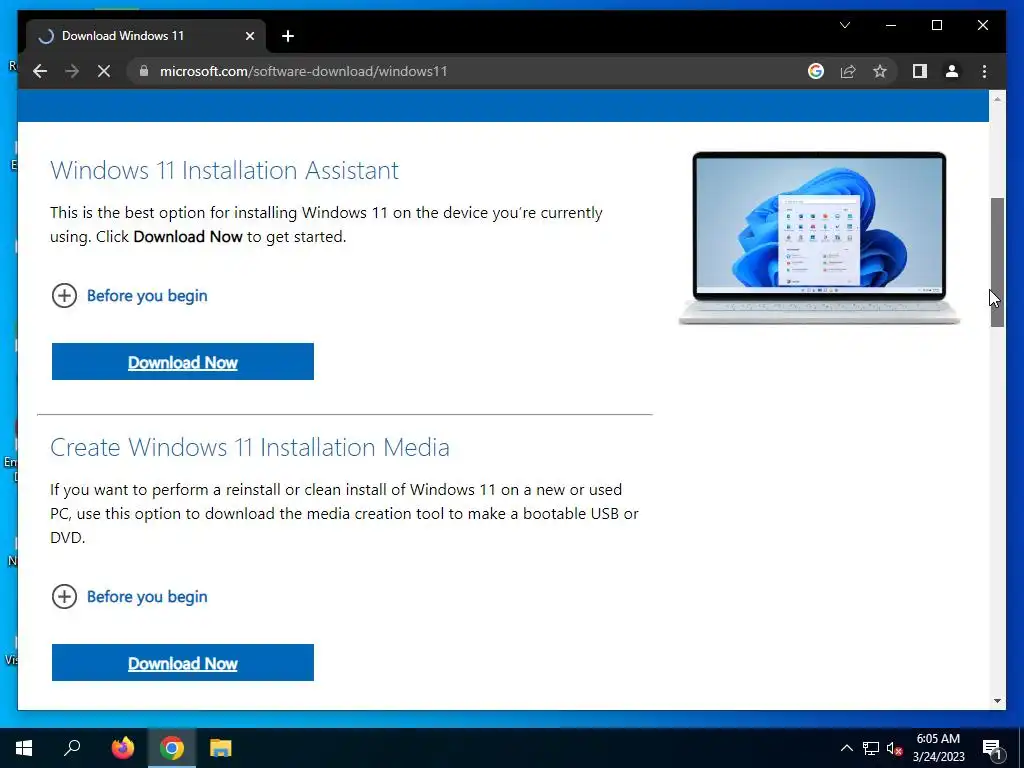The height and width of the screenshot is (768, 1024).
Task: Close the Download Windows 11 tab
Action: (249, 36)
